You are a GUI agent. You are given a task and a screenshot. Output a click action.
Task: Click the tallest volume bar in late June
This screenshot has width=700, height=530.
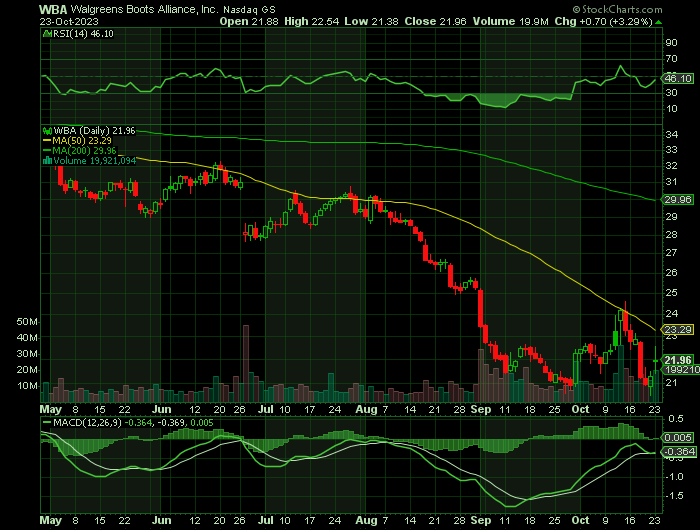coord(246,363)
